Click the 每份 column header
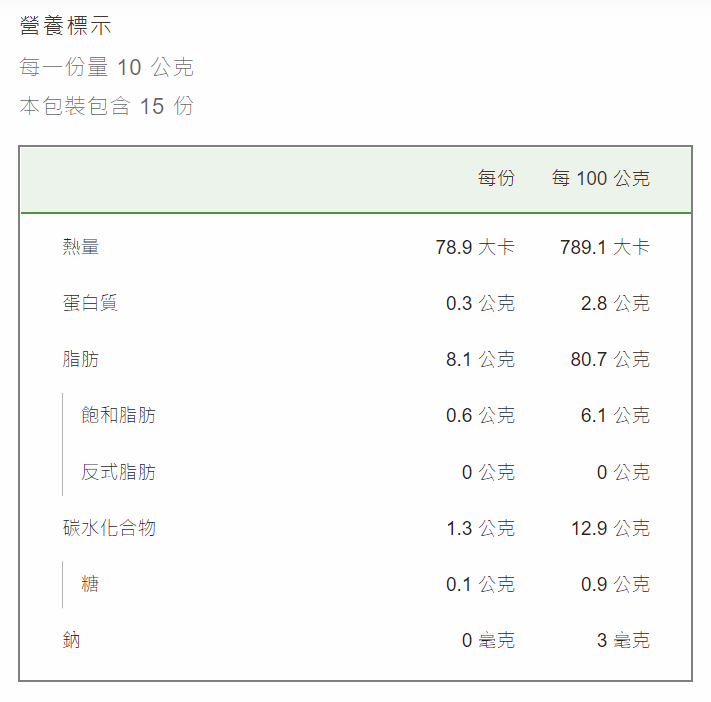The width and height of the screenshot is (711, 702). (x=497, y=178)
